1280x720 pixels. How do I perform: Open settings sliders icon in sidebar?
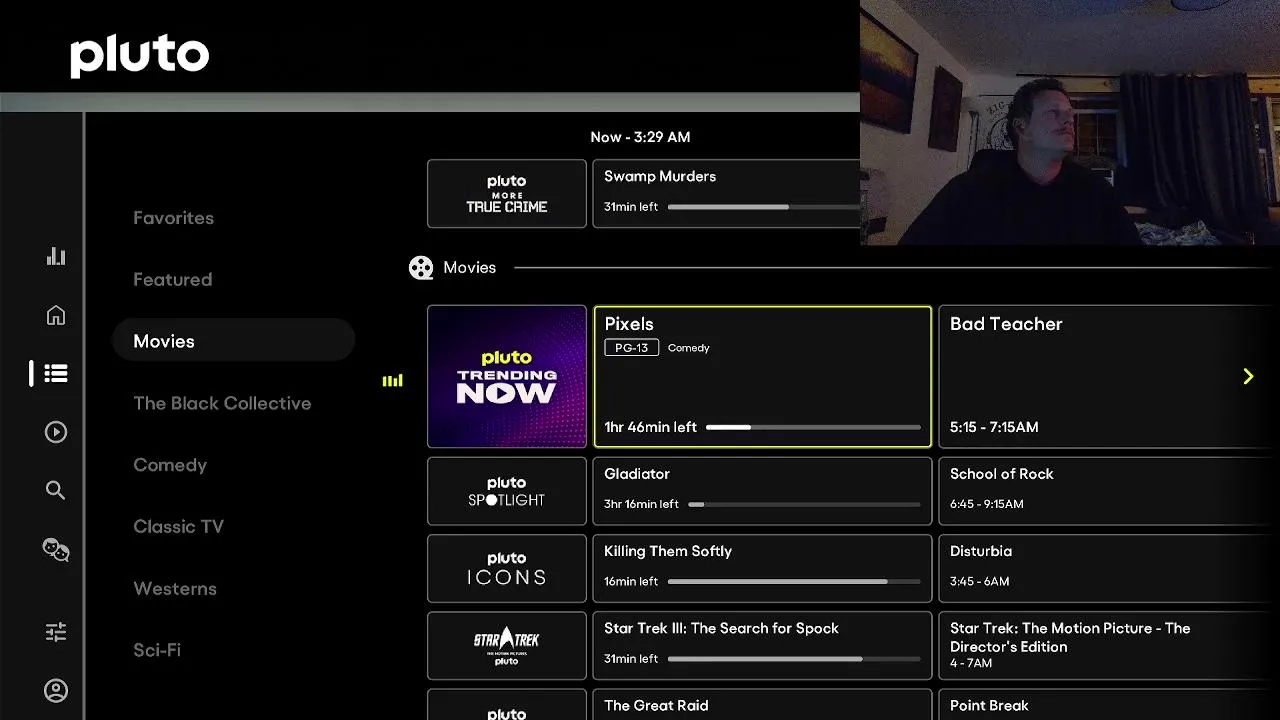click(56, 632)
